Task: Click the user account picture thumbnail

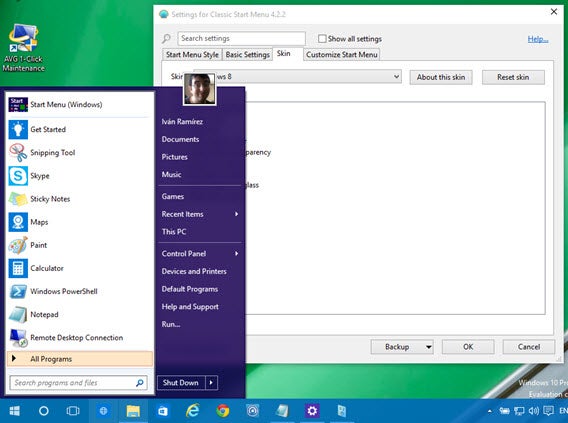Action: click(200, 89)
